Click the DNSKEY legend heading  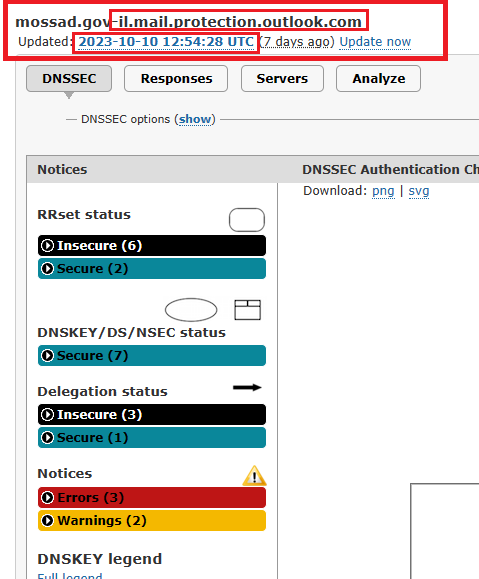(100, 559)
